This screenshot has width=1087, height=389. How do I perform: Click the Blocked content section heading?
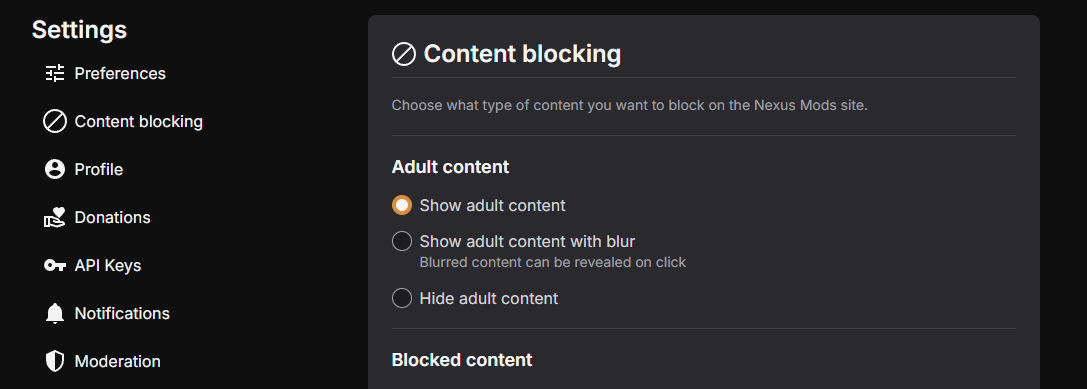tap(462, 360)
